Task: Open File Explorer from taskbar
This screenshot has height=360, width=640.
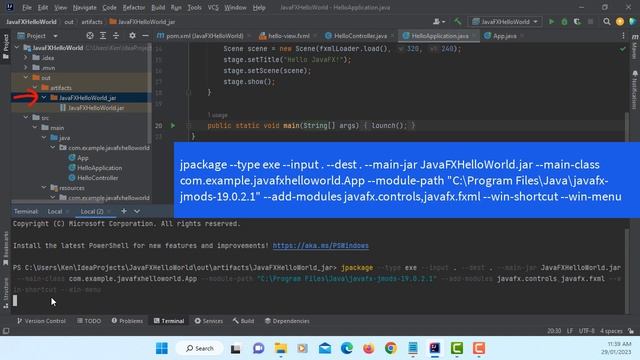Action: 280,348
